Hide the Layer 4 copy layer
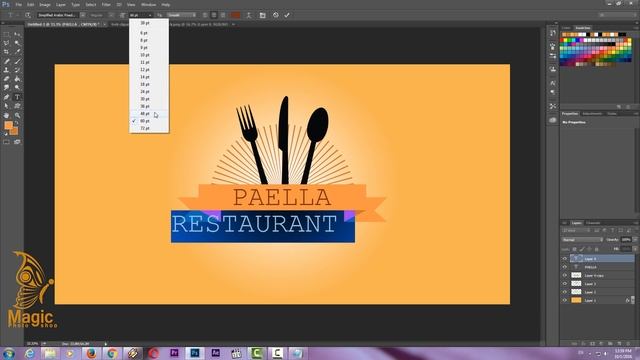Screen dimensions: 640x360 [x=565, y=276]
